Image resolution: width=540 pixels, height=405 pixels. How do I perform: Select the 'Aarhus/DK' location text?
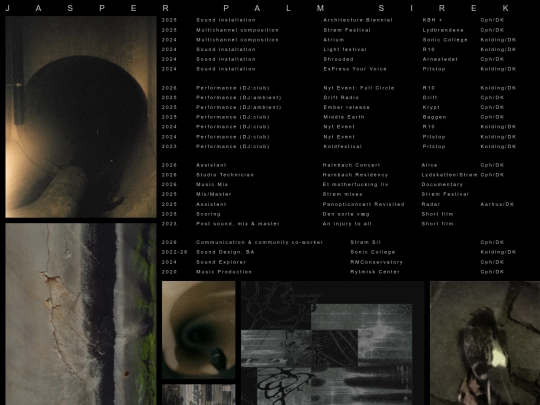point(497,204)
